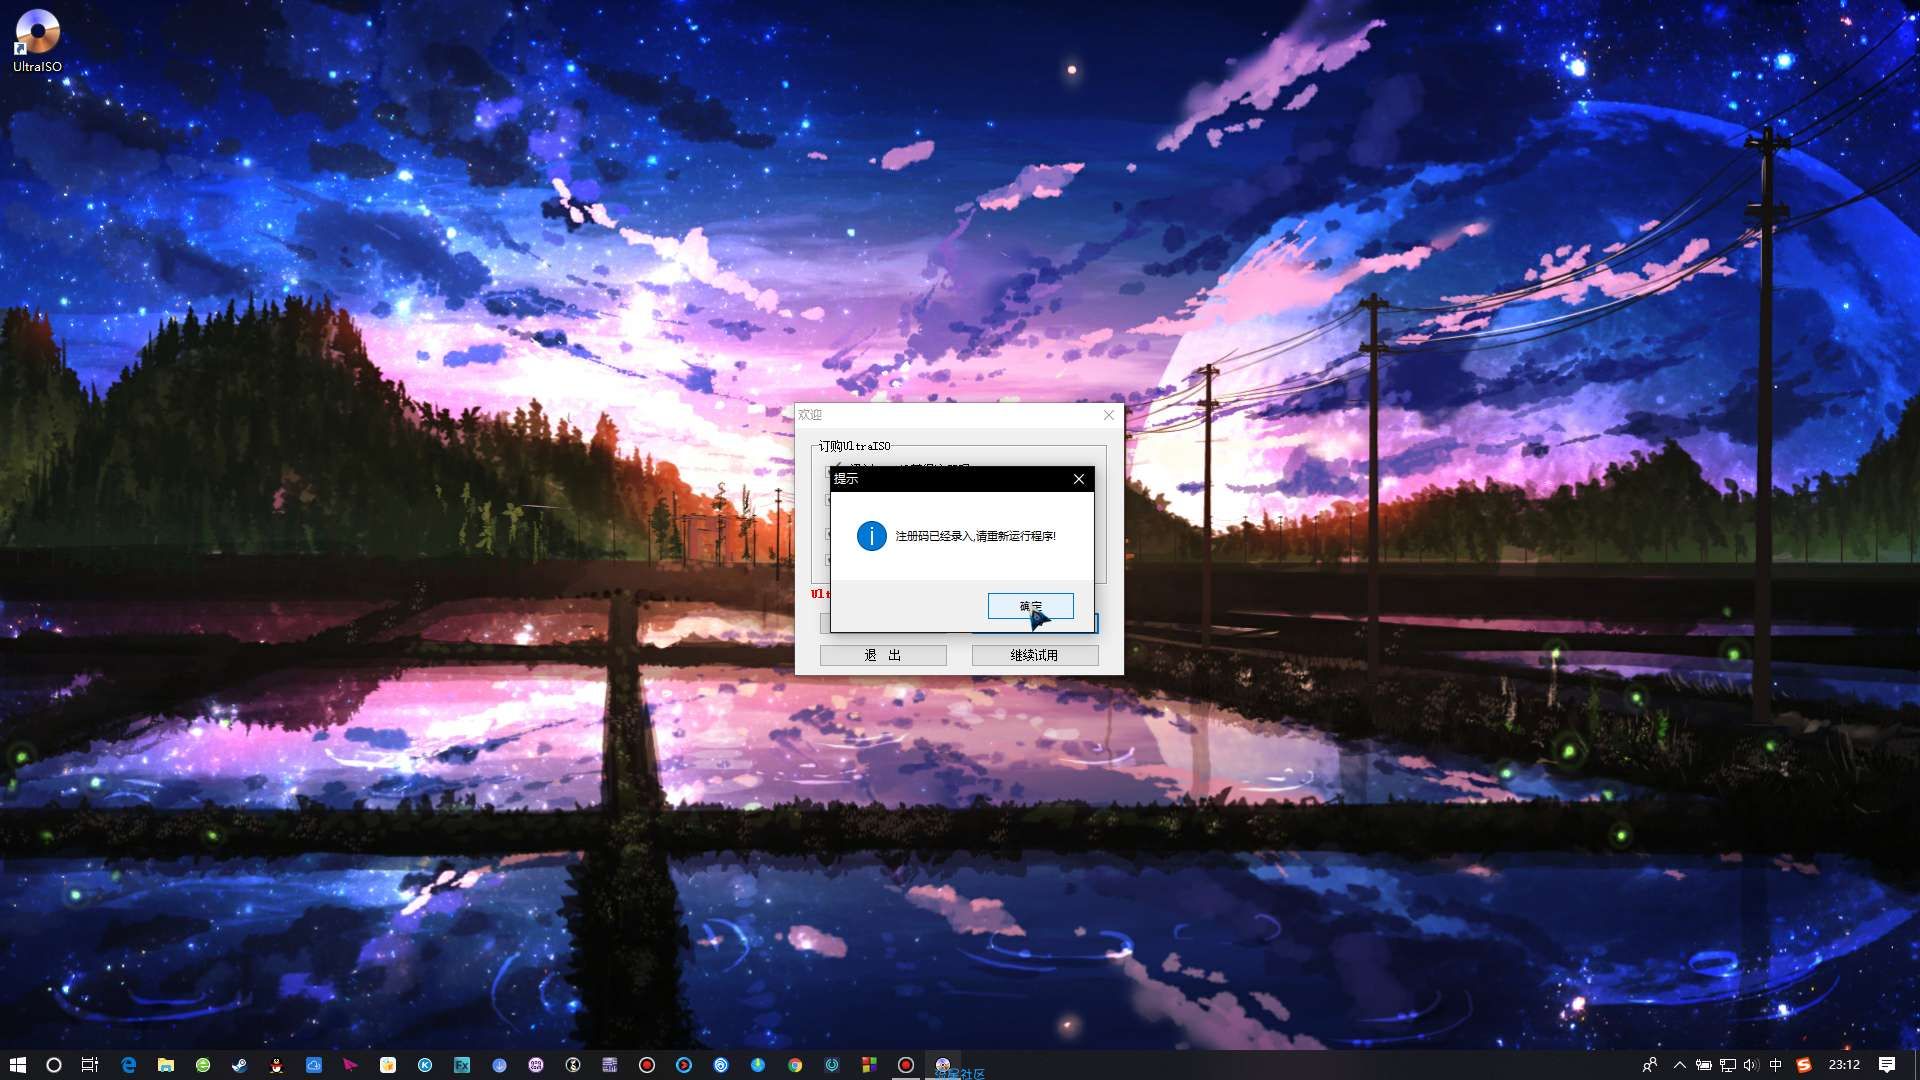Open the teal power-ring taskbar icon
Screen dimensions: 1920x1080
pyautogui.click(x=832, y=1065)
